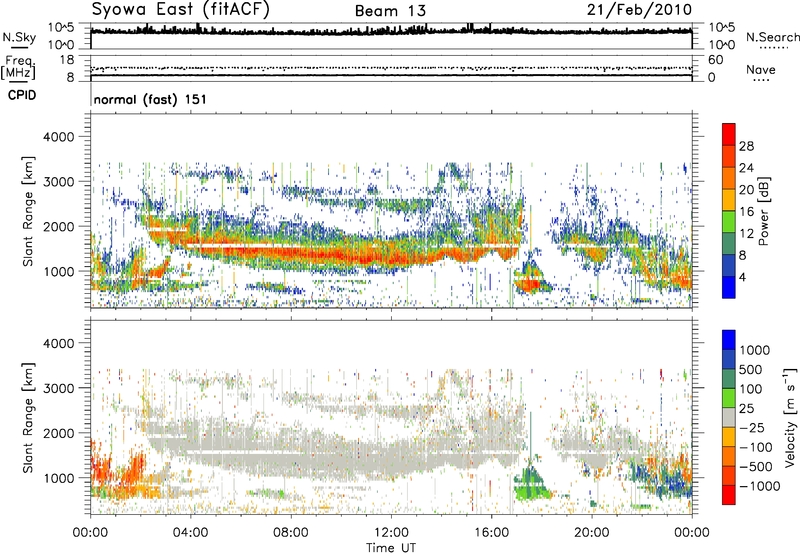The width and height of the screenshot is (800, 554).
Task: Pick the red top segment of Power colorbar
Action: click(729, 134)
